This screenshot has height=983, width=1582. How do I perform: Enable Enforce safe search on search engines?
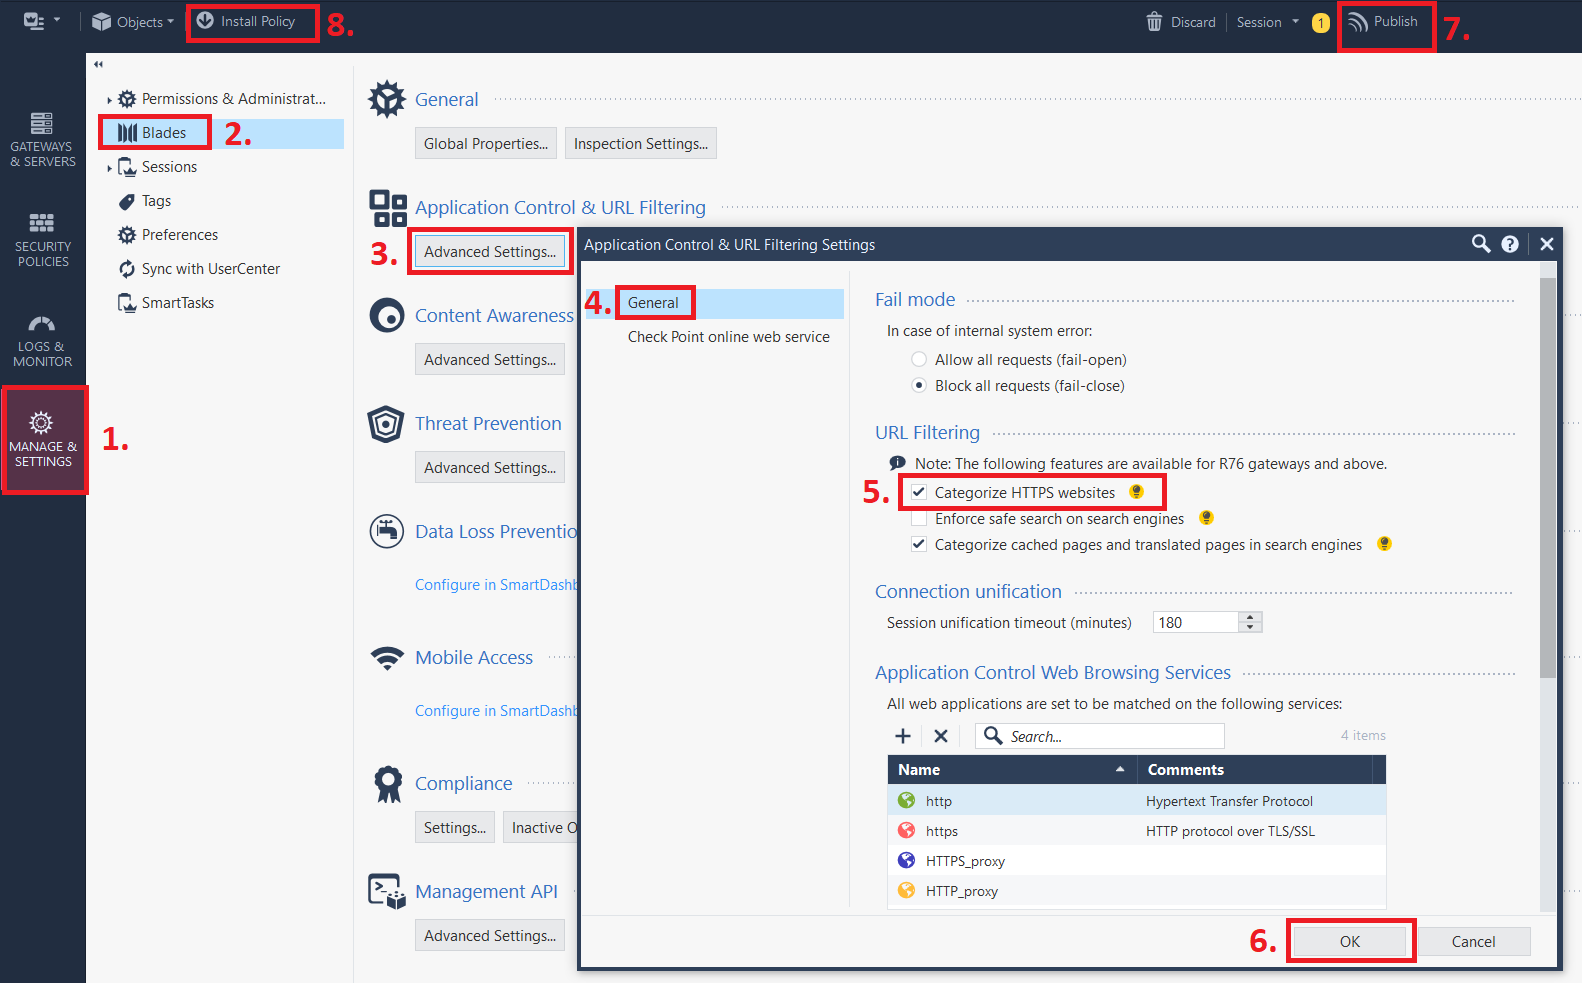click(919, 518)
